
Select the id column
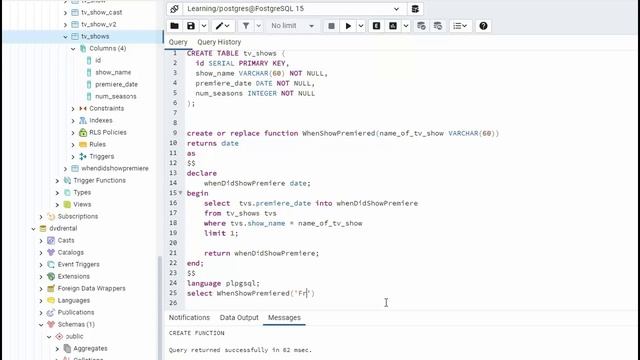click(98, 60)
